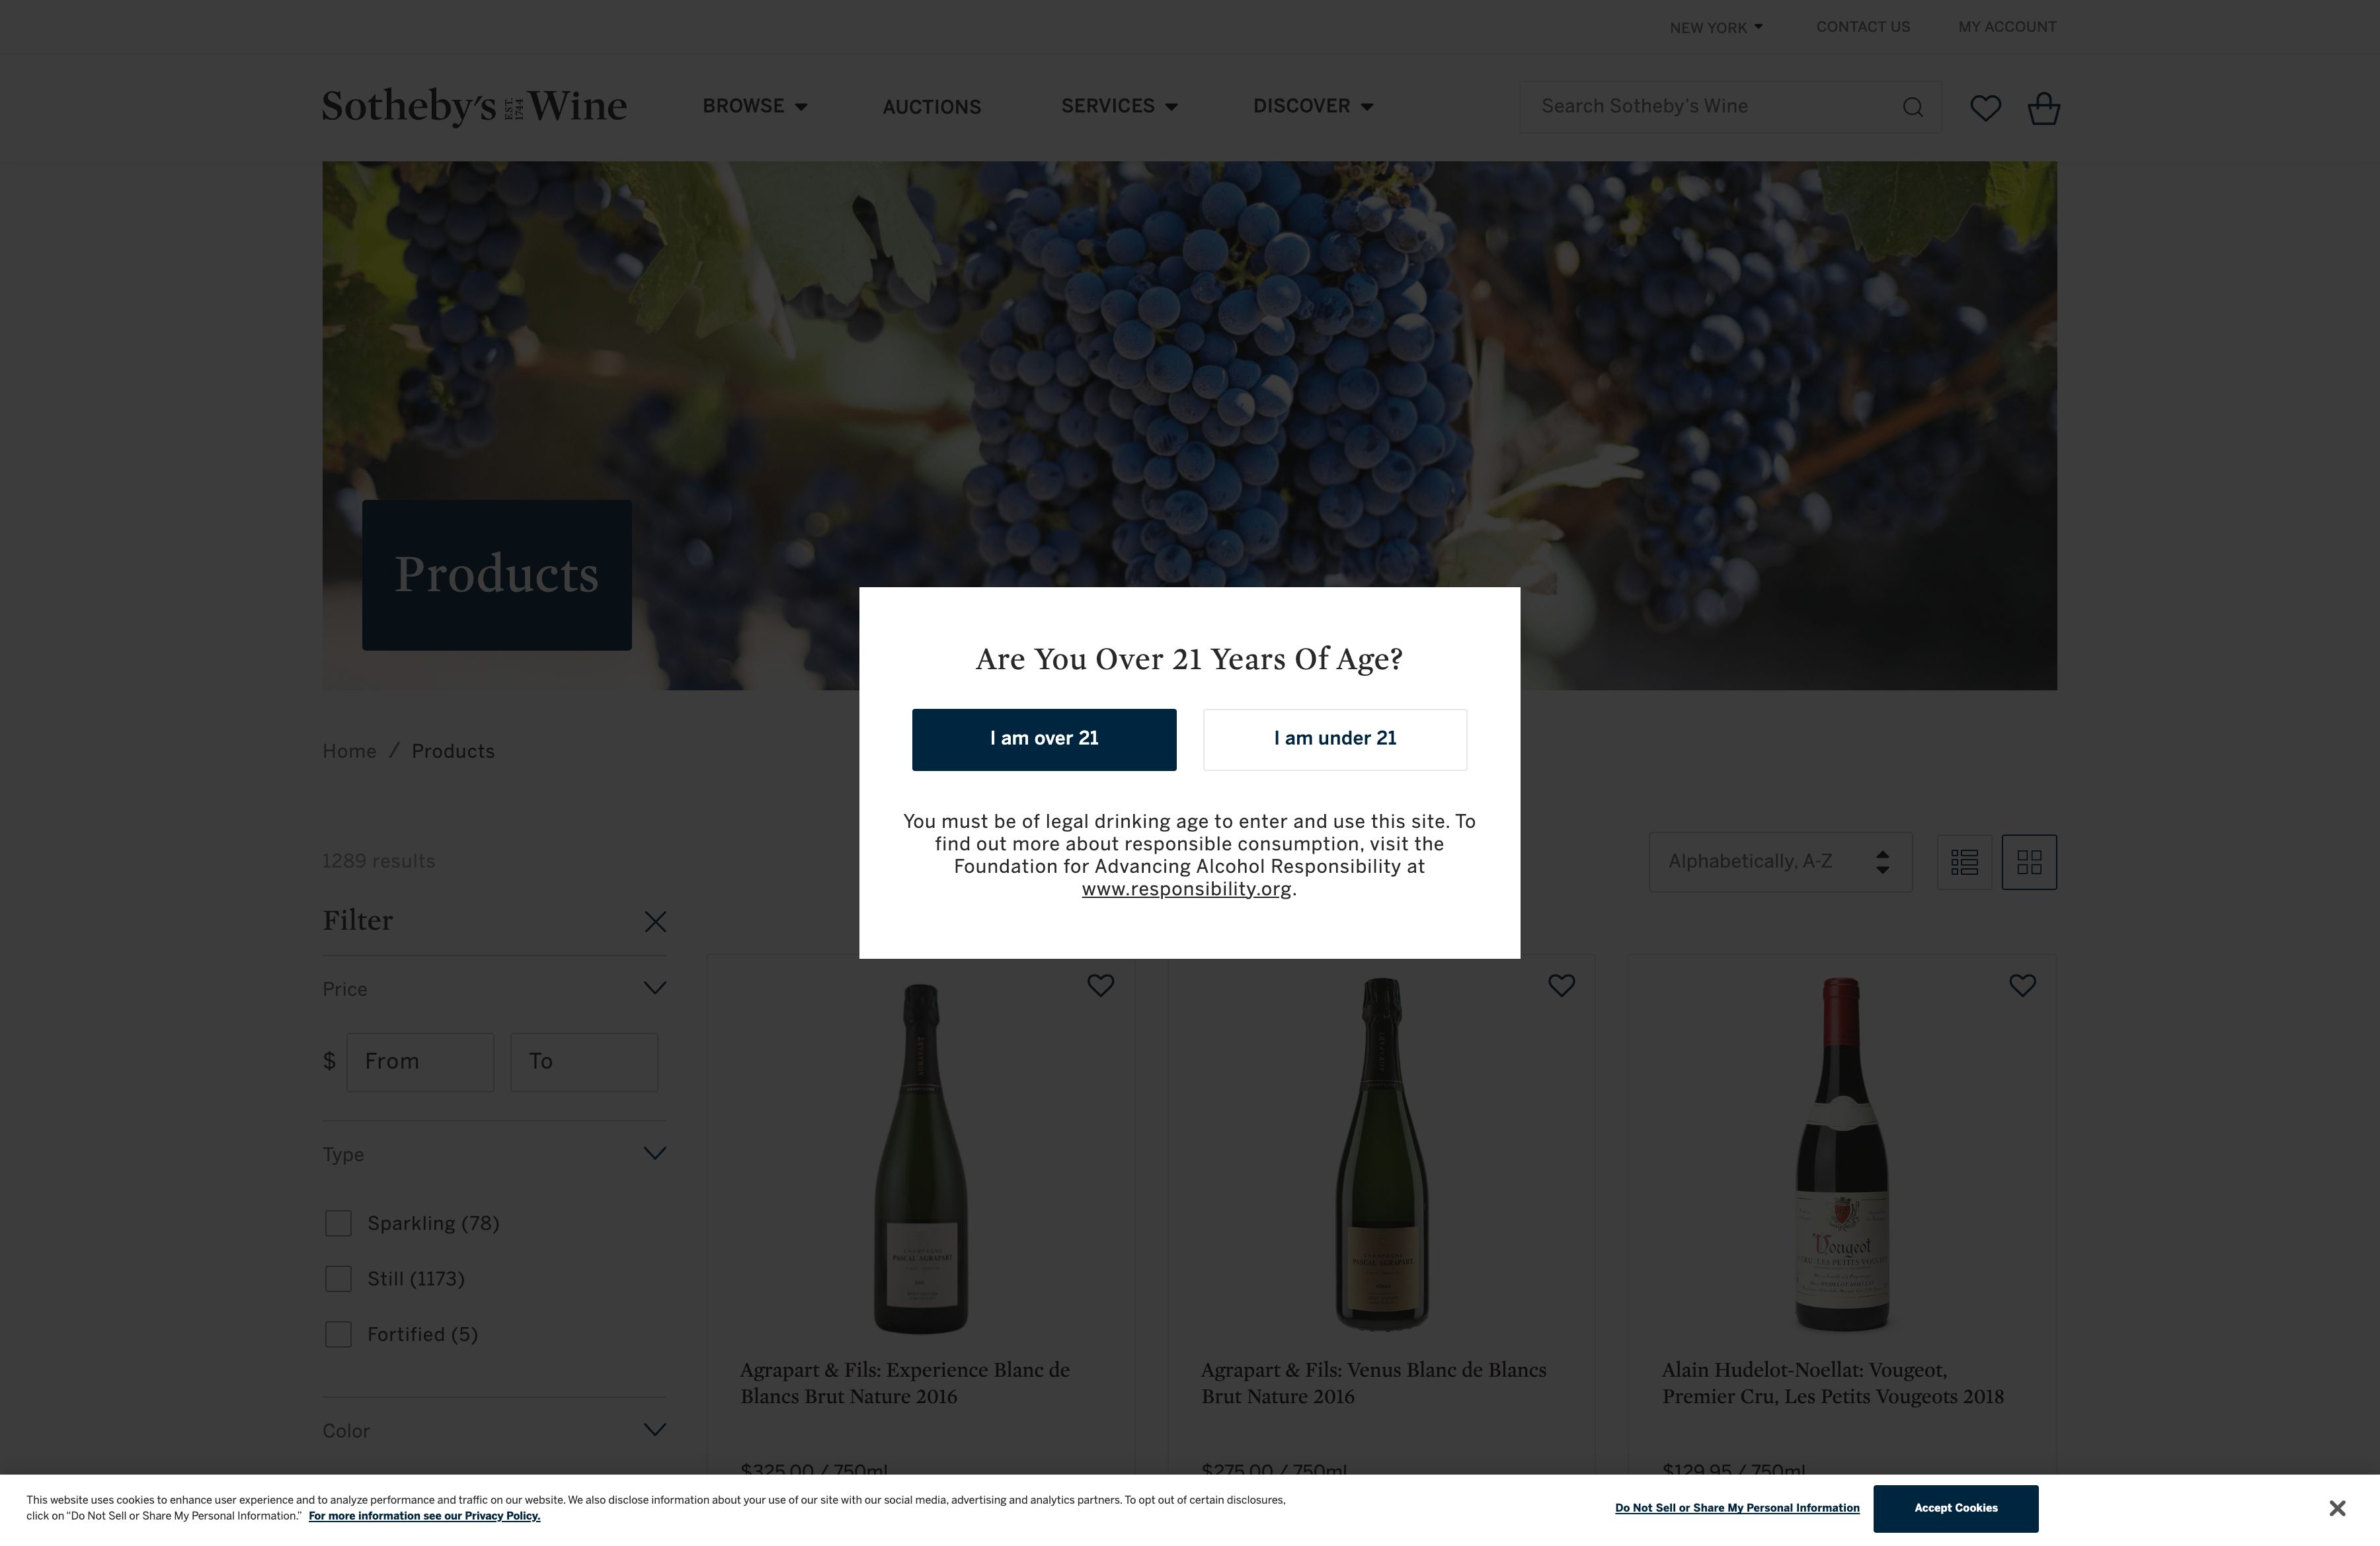Open the BROWSE menu

click(x=754, y=106)
